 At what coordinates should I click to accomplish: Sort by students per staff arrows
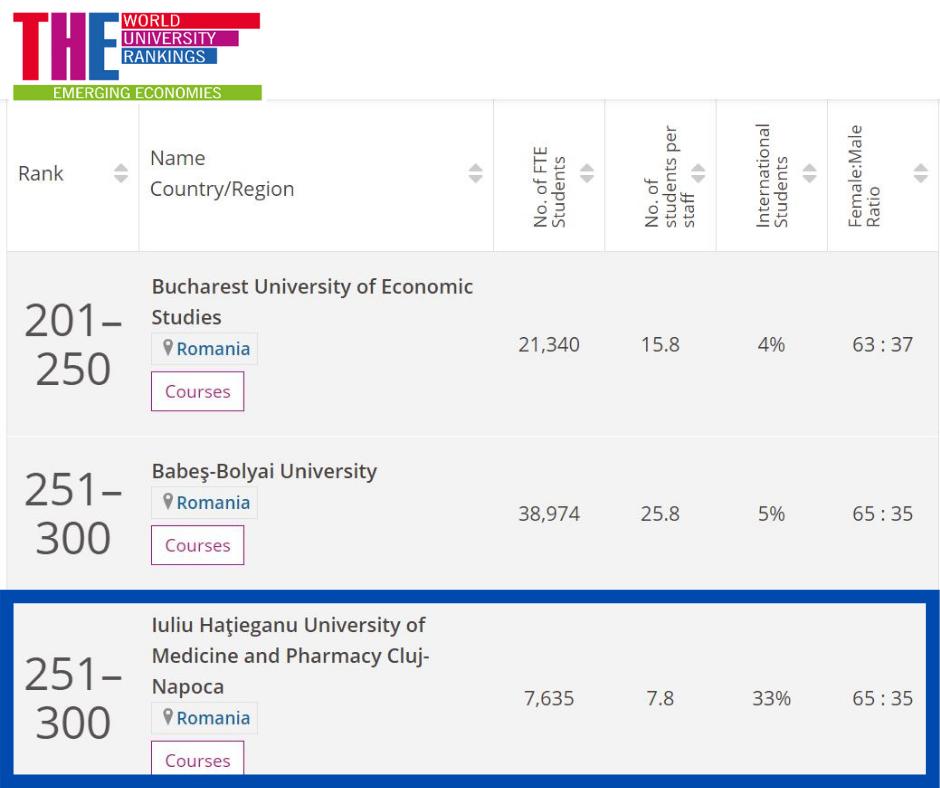(x=698, y=173)
